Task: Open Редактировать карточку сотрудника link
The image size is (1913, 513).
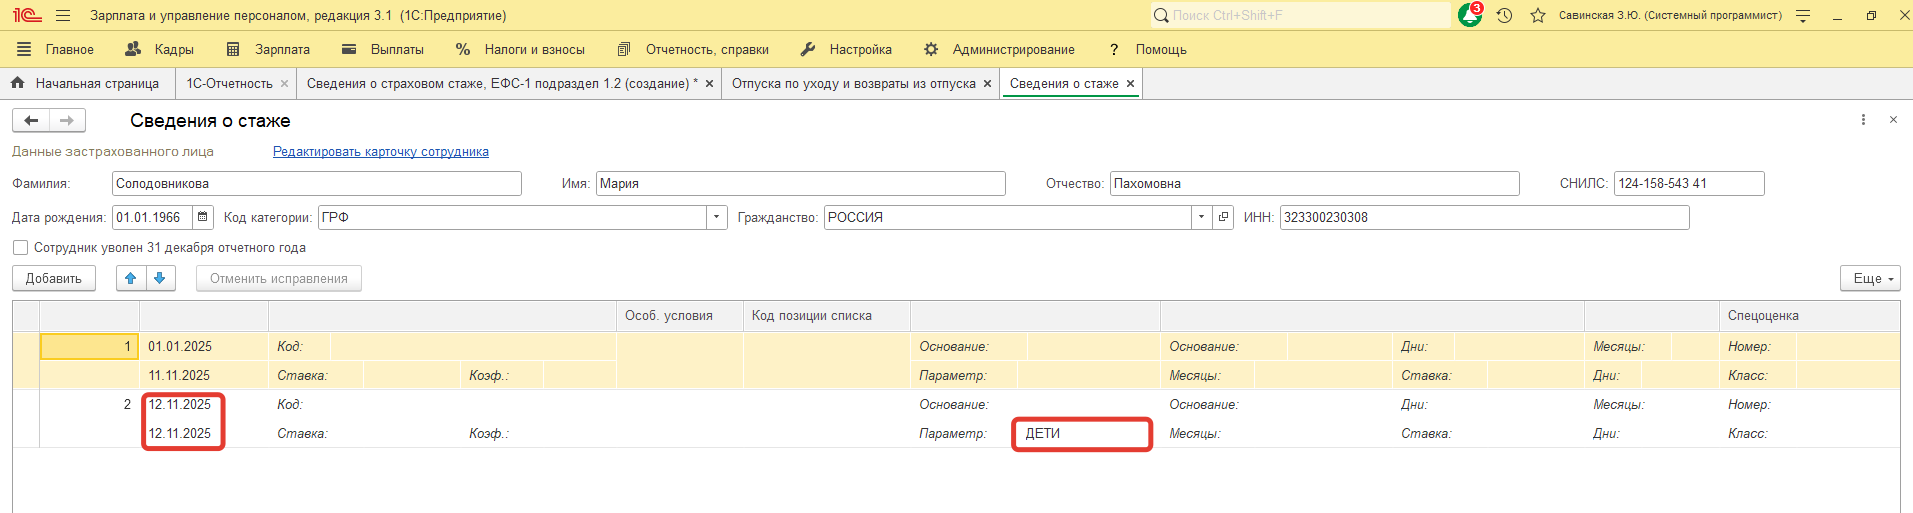Action: [380, 152]
